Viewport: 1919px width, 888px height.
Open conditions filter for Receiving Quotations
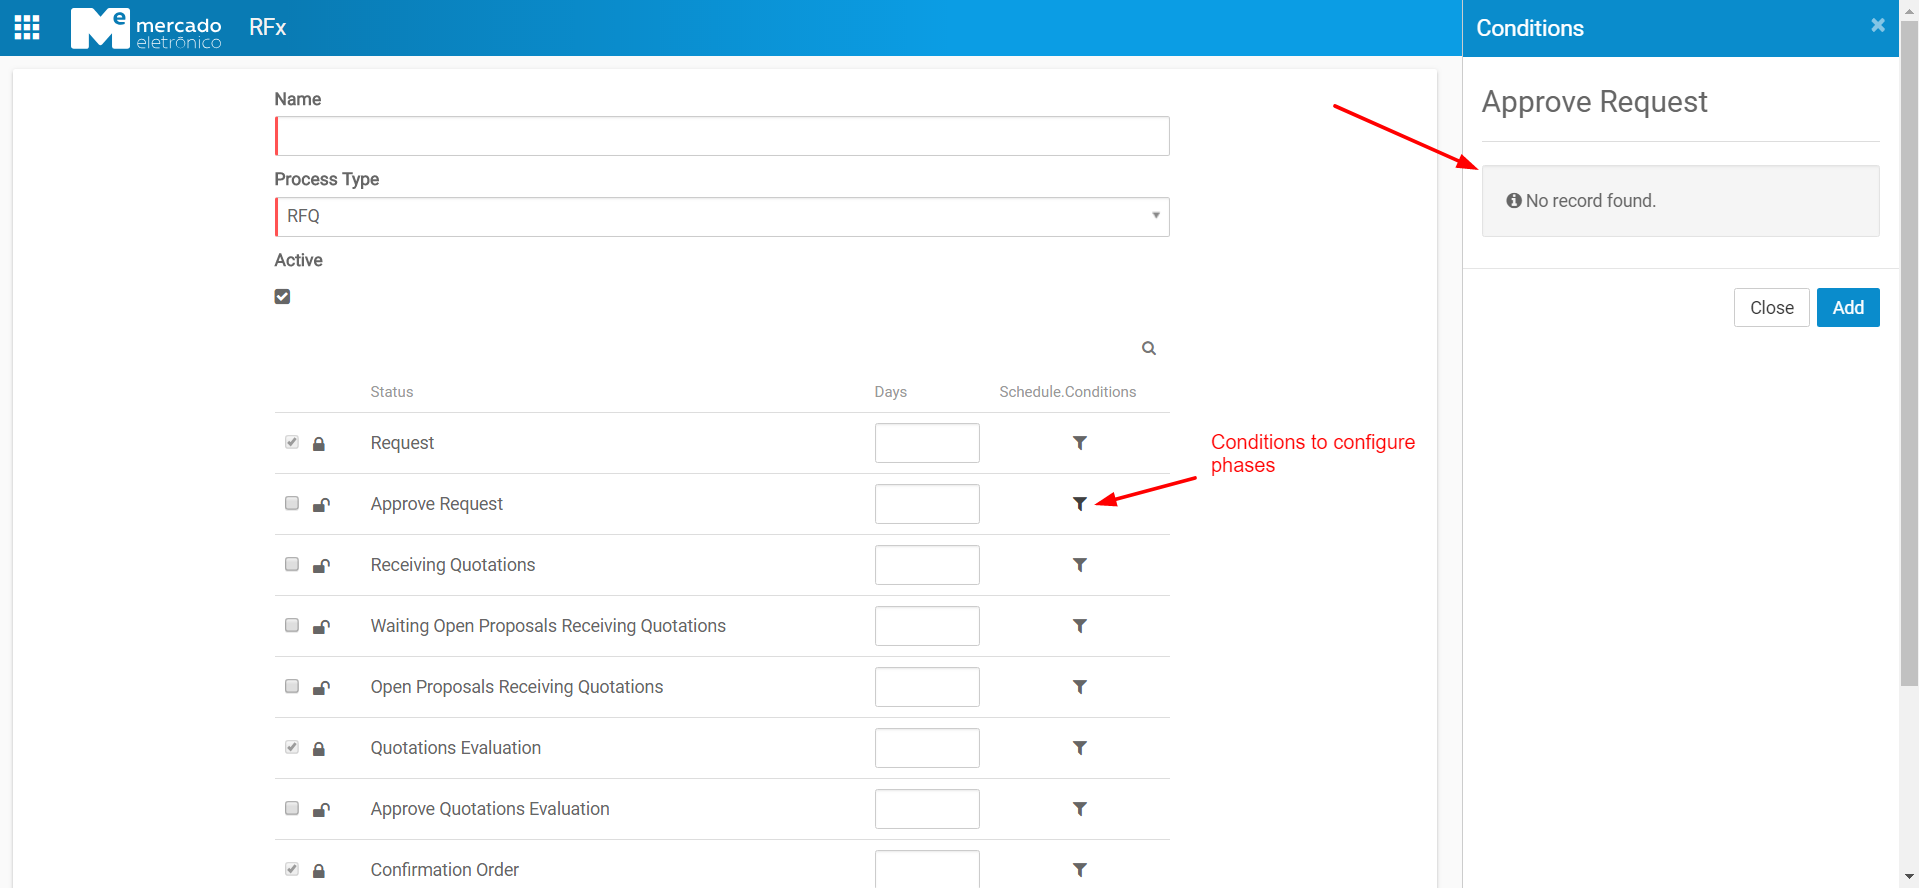point(1080,565)
